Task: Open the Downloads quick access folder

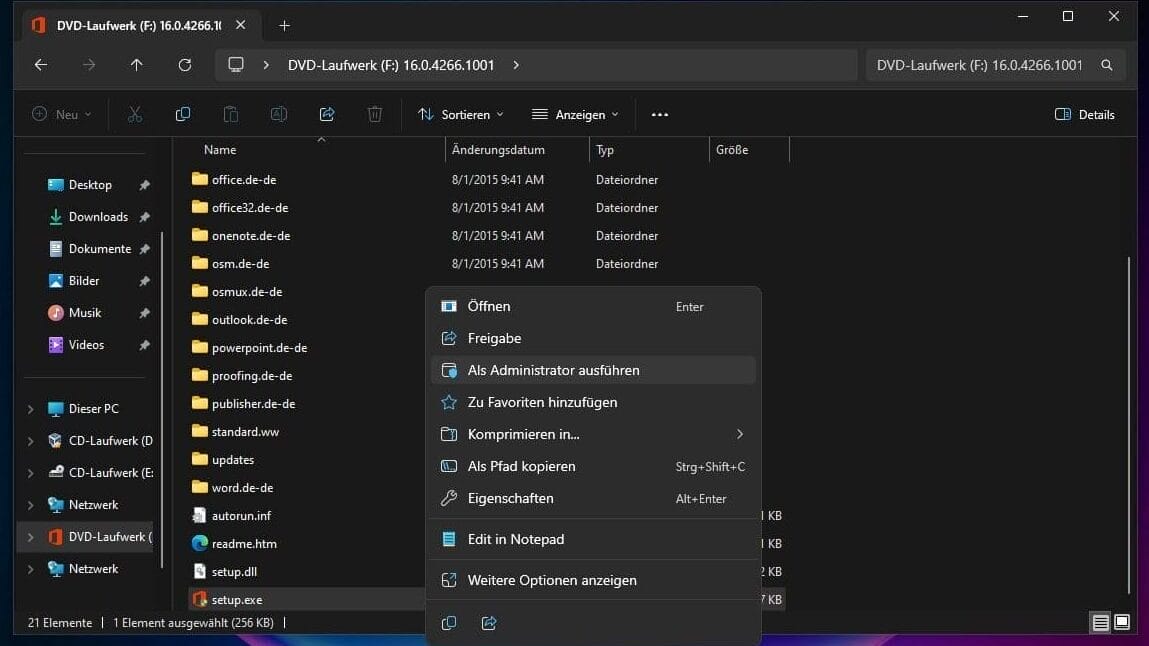Action: point(97,217)
